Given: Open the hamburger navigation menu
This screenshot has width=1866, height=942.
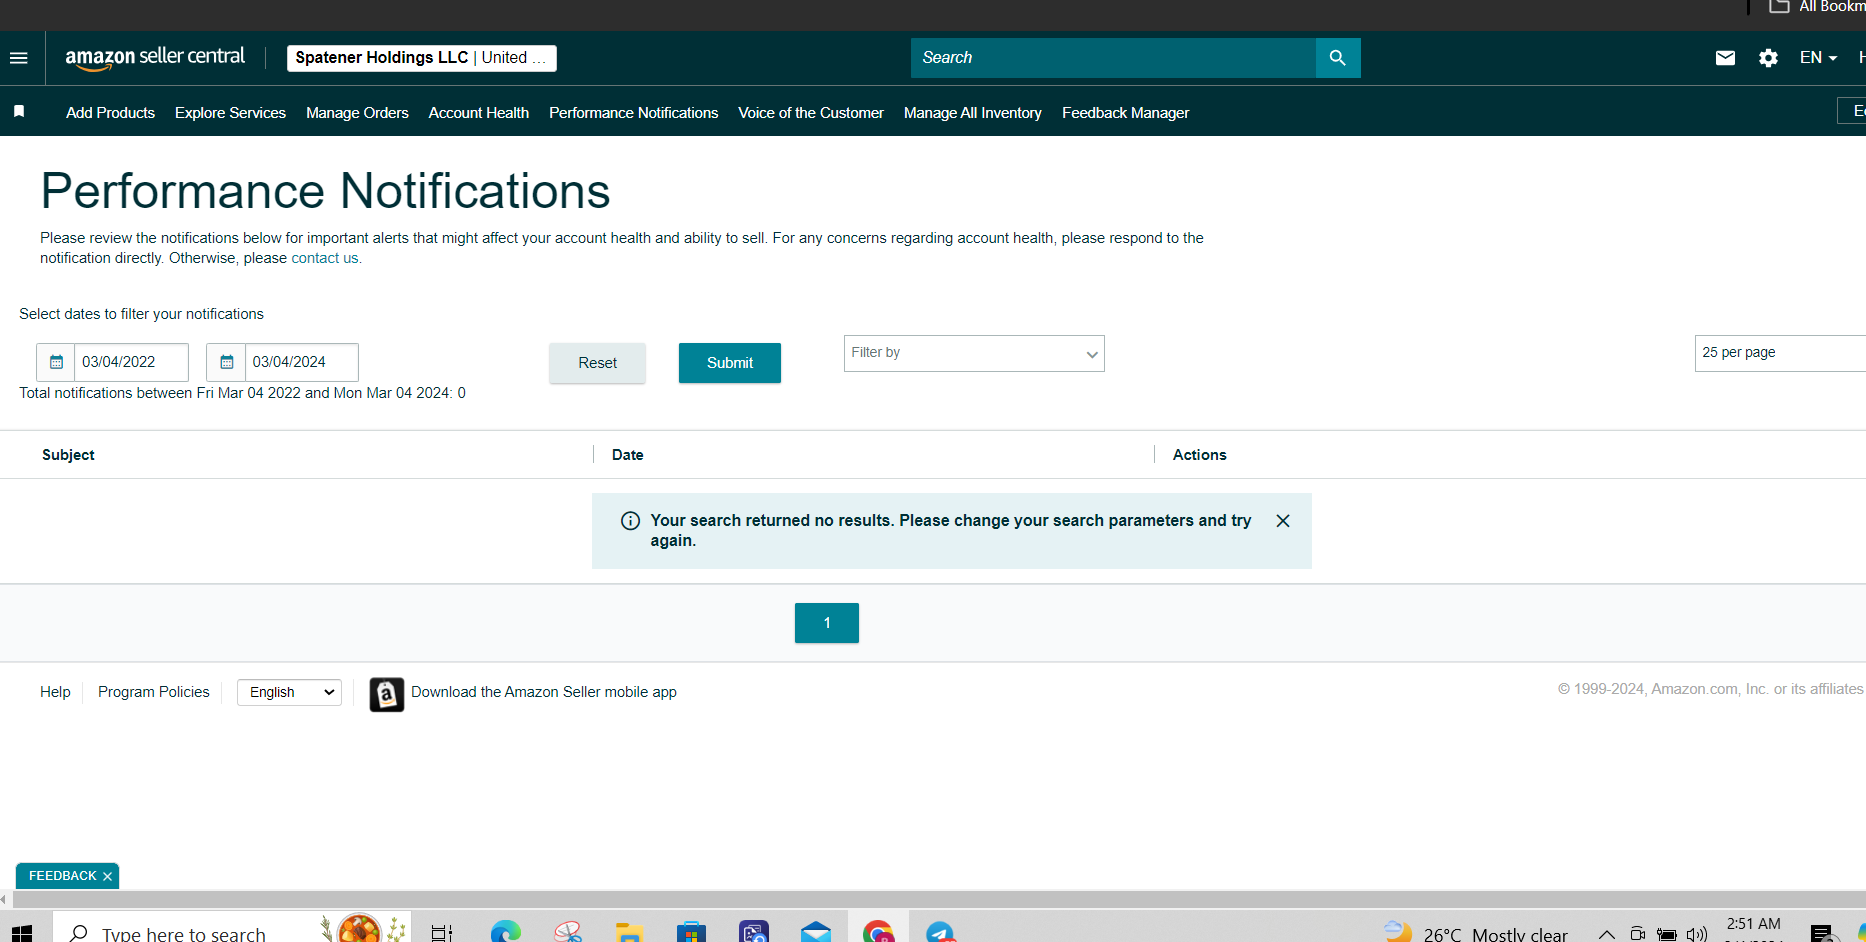Looking at the screenshot, I should 19,58.
